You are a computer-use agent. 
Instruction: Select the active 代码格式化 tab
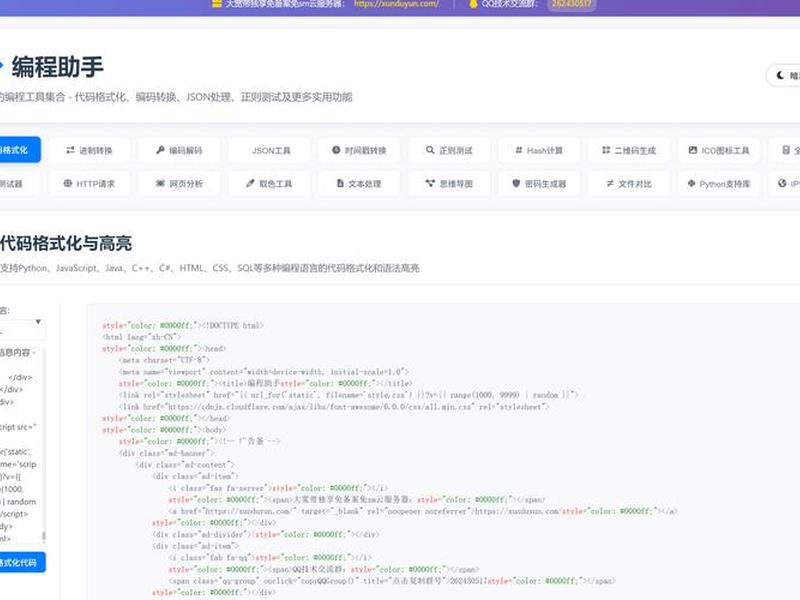[18, 150]
